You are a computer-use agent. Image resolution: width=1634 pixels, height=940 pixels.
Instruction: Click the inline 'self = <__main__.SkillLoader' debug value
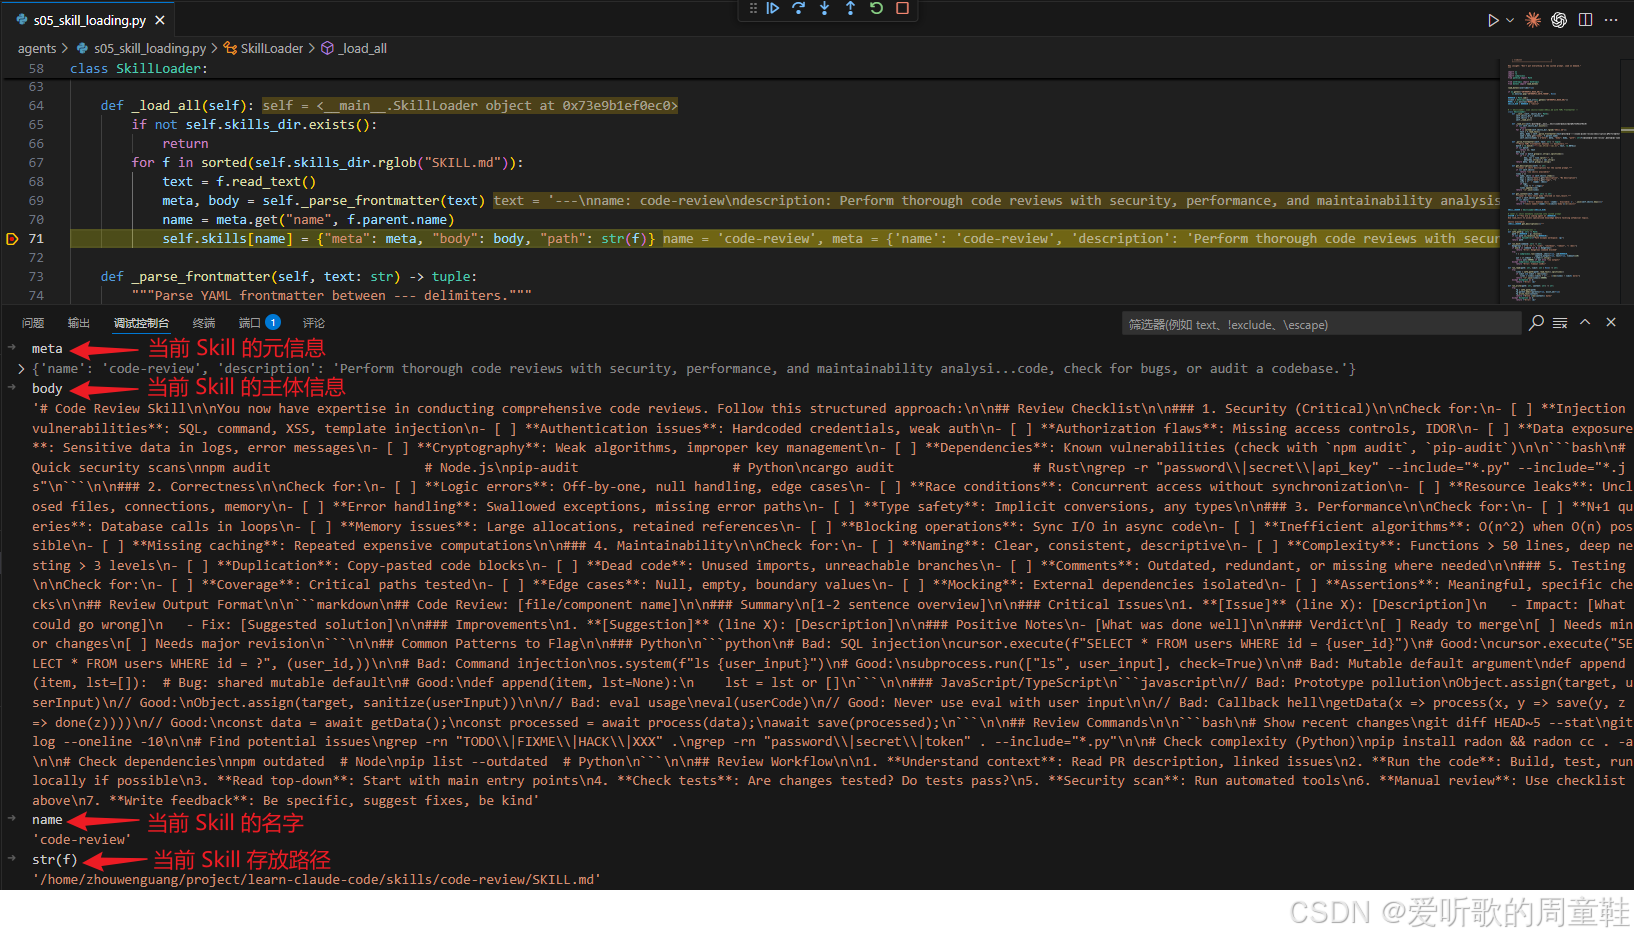click(470, 106)
